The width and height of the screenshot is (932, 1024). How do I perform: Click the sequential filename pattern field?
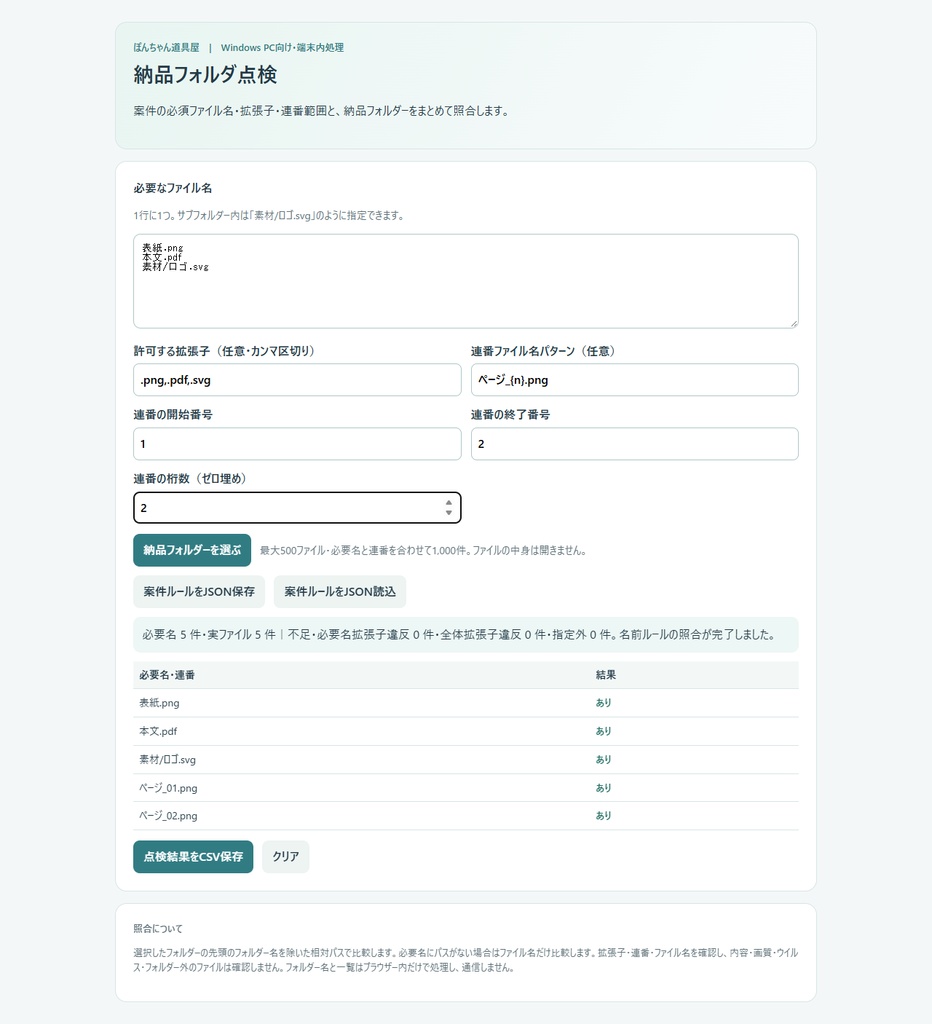(635, 379)
